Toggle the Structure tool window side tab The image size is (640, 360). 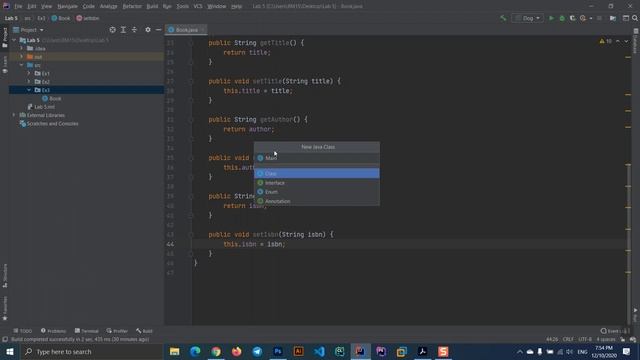tap(5, 276)
